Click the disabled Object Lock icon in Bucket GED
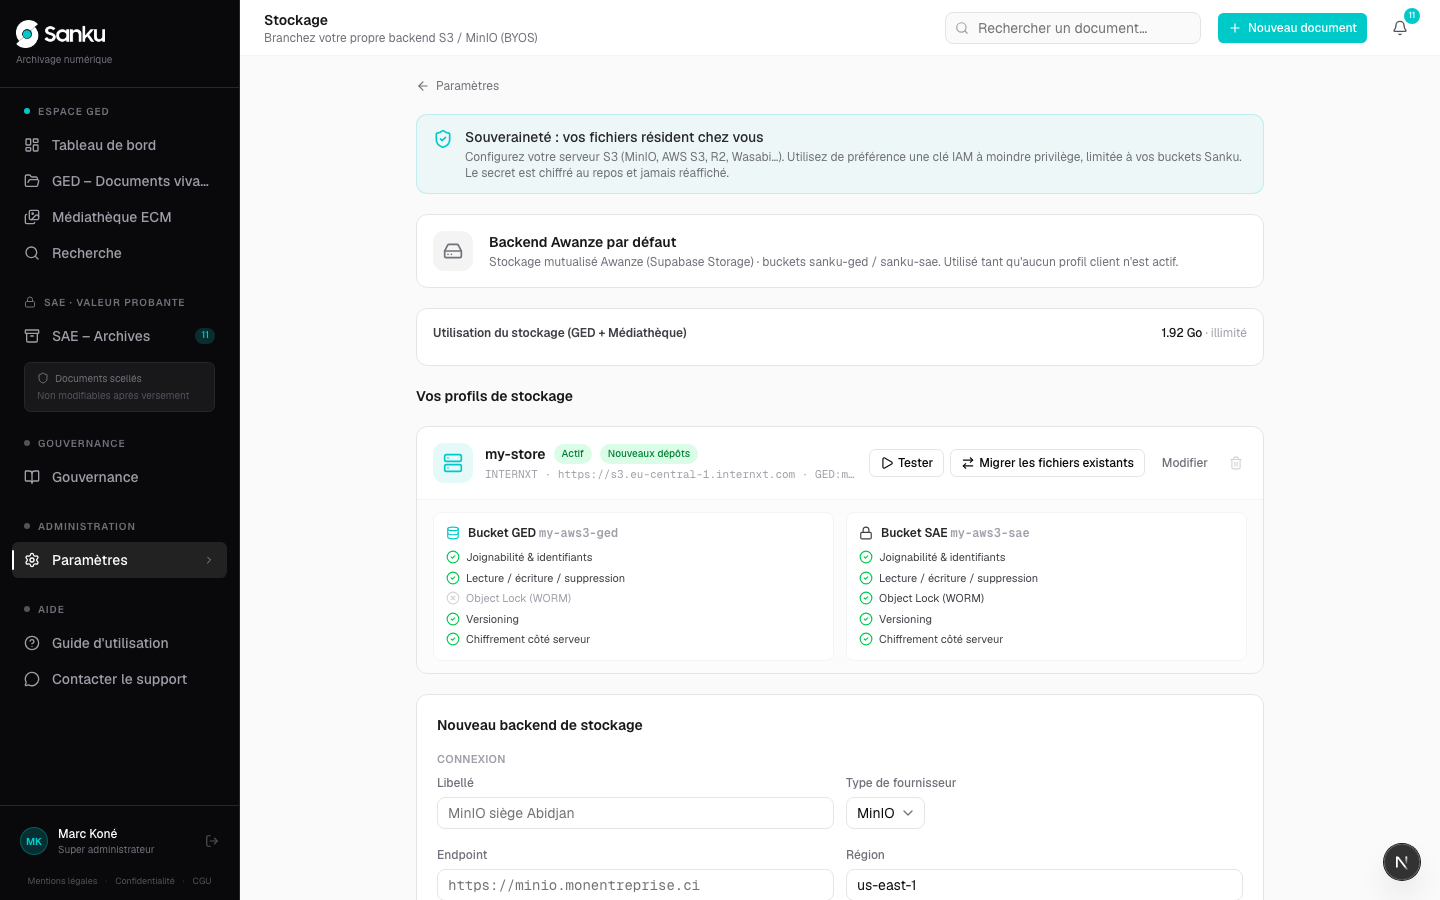The height and width of the screenshot is (900, 1440). 453,598
